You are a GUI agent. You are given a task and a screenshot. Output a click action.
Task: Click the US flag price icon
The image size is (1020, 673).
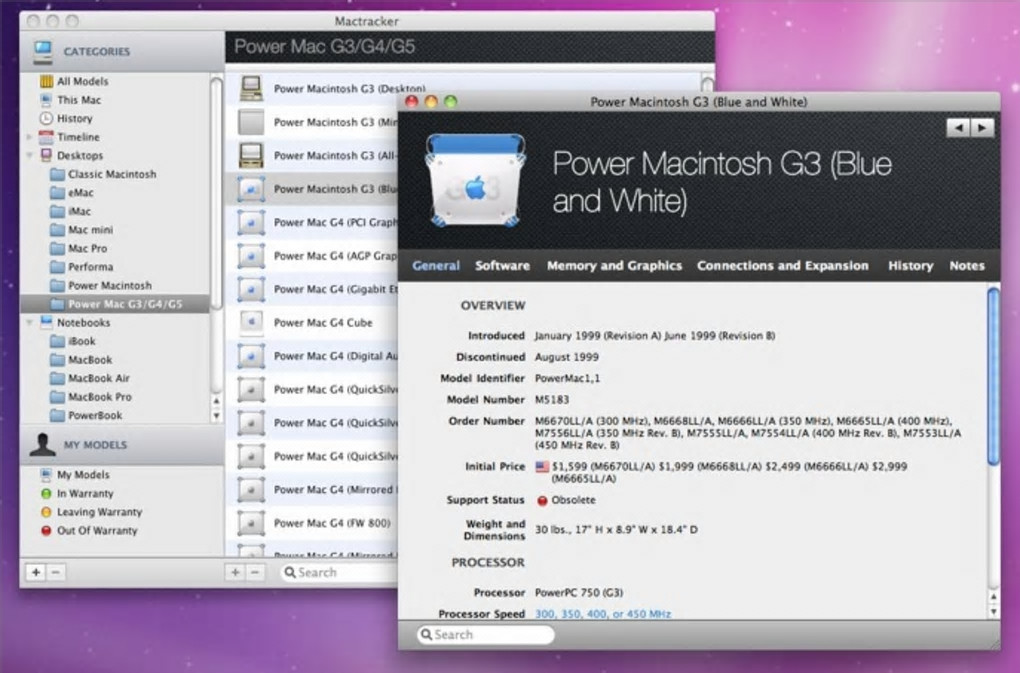pos(542,467)
